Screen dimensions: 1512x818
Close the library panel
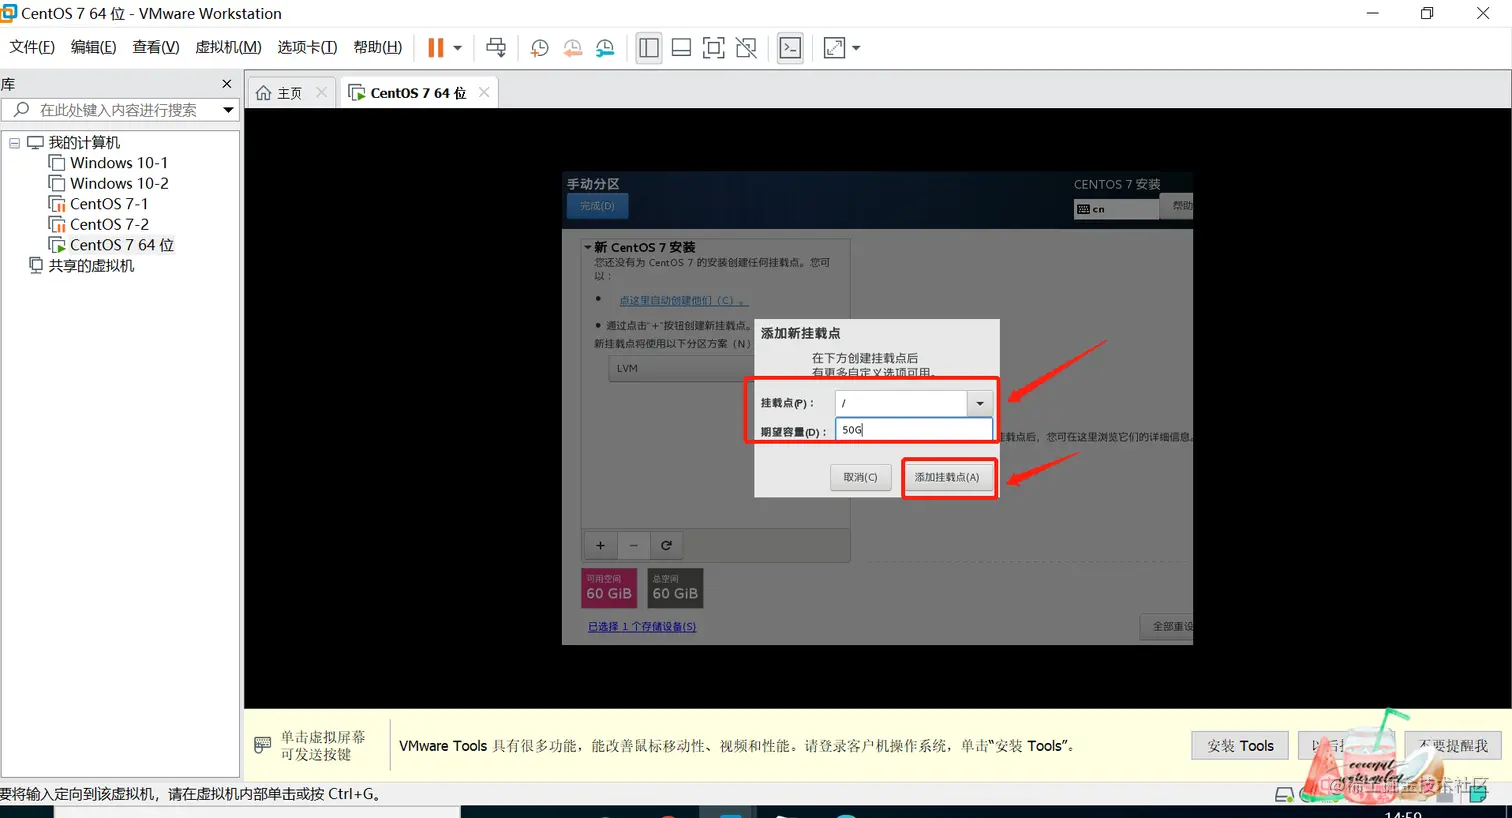coord(227,84)
